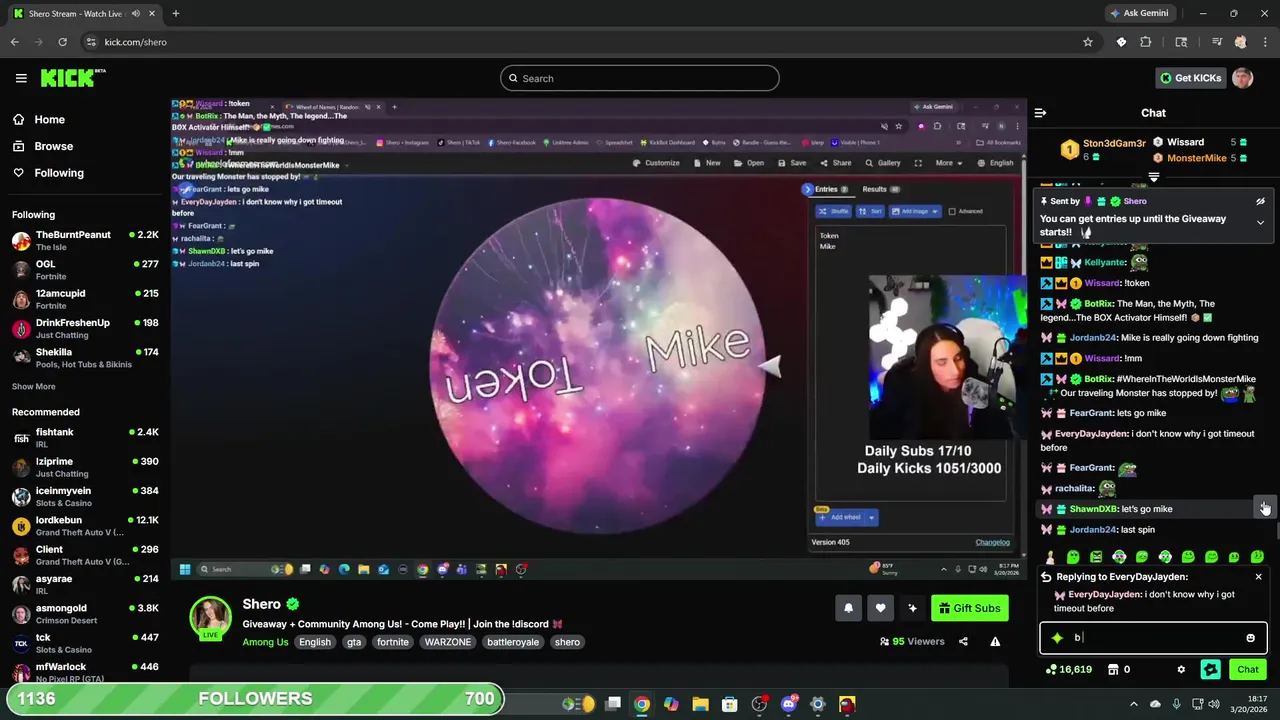Click the Shero name in pinned message
1280x720 pixels.
1134,201
